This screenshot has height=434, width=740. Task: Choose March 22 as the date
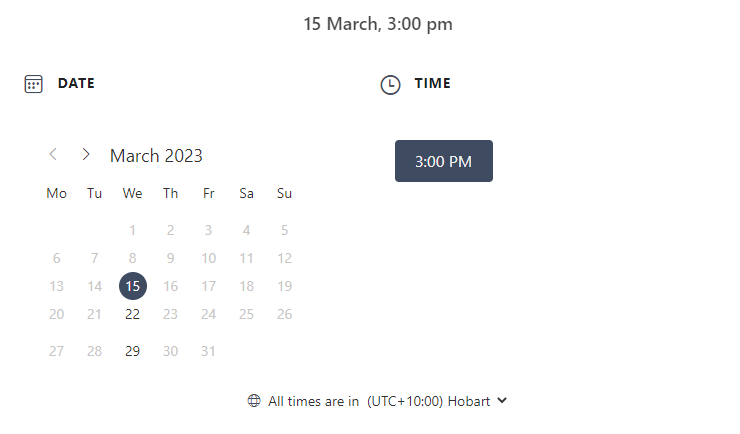tap(133, 314)
